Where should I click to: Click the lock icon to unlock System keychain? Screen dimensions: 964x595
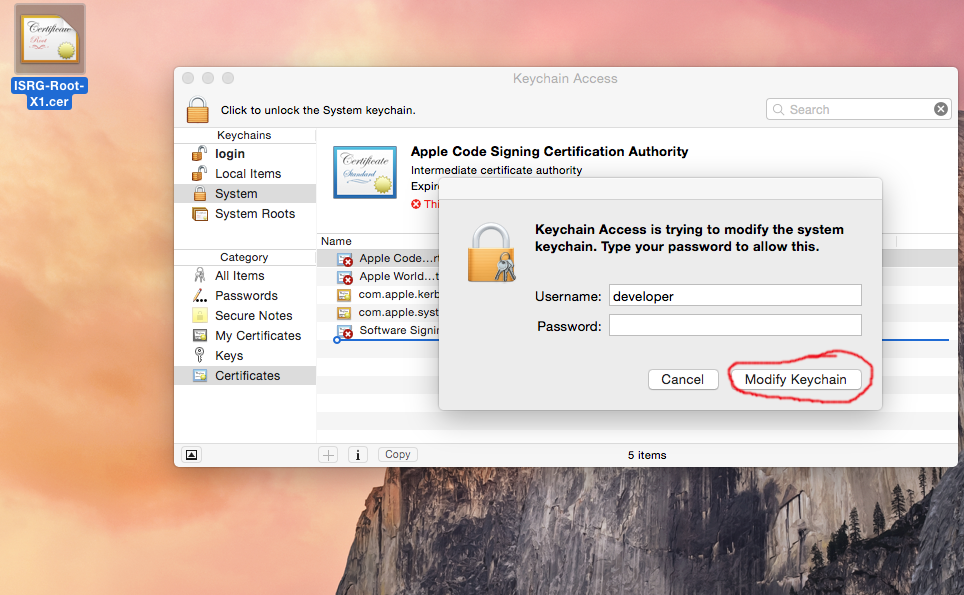(x=197, y=110)
